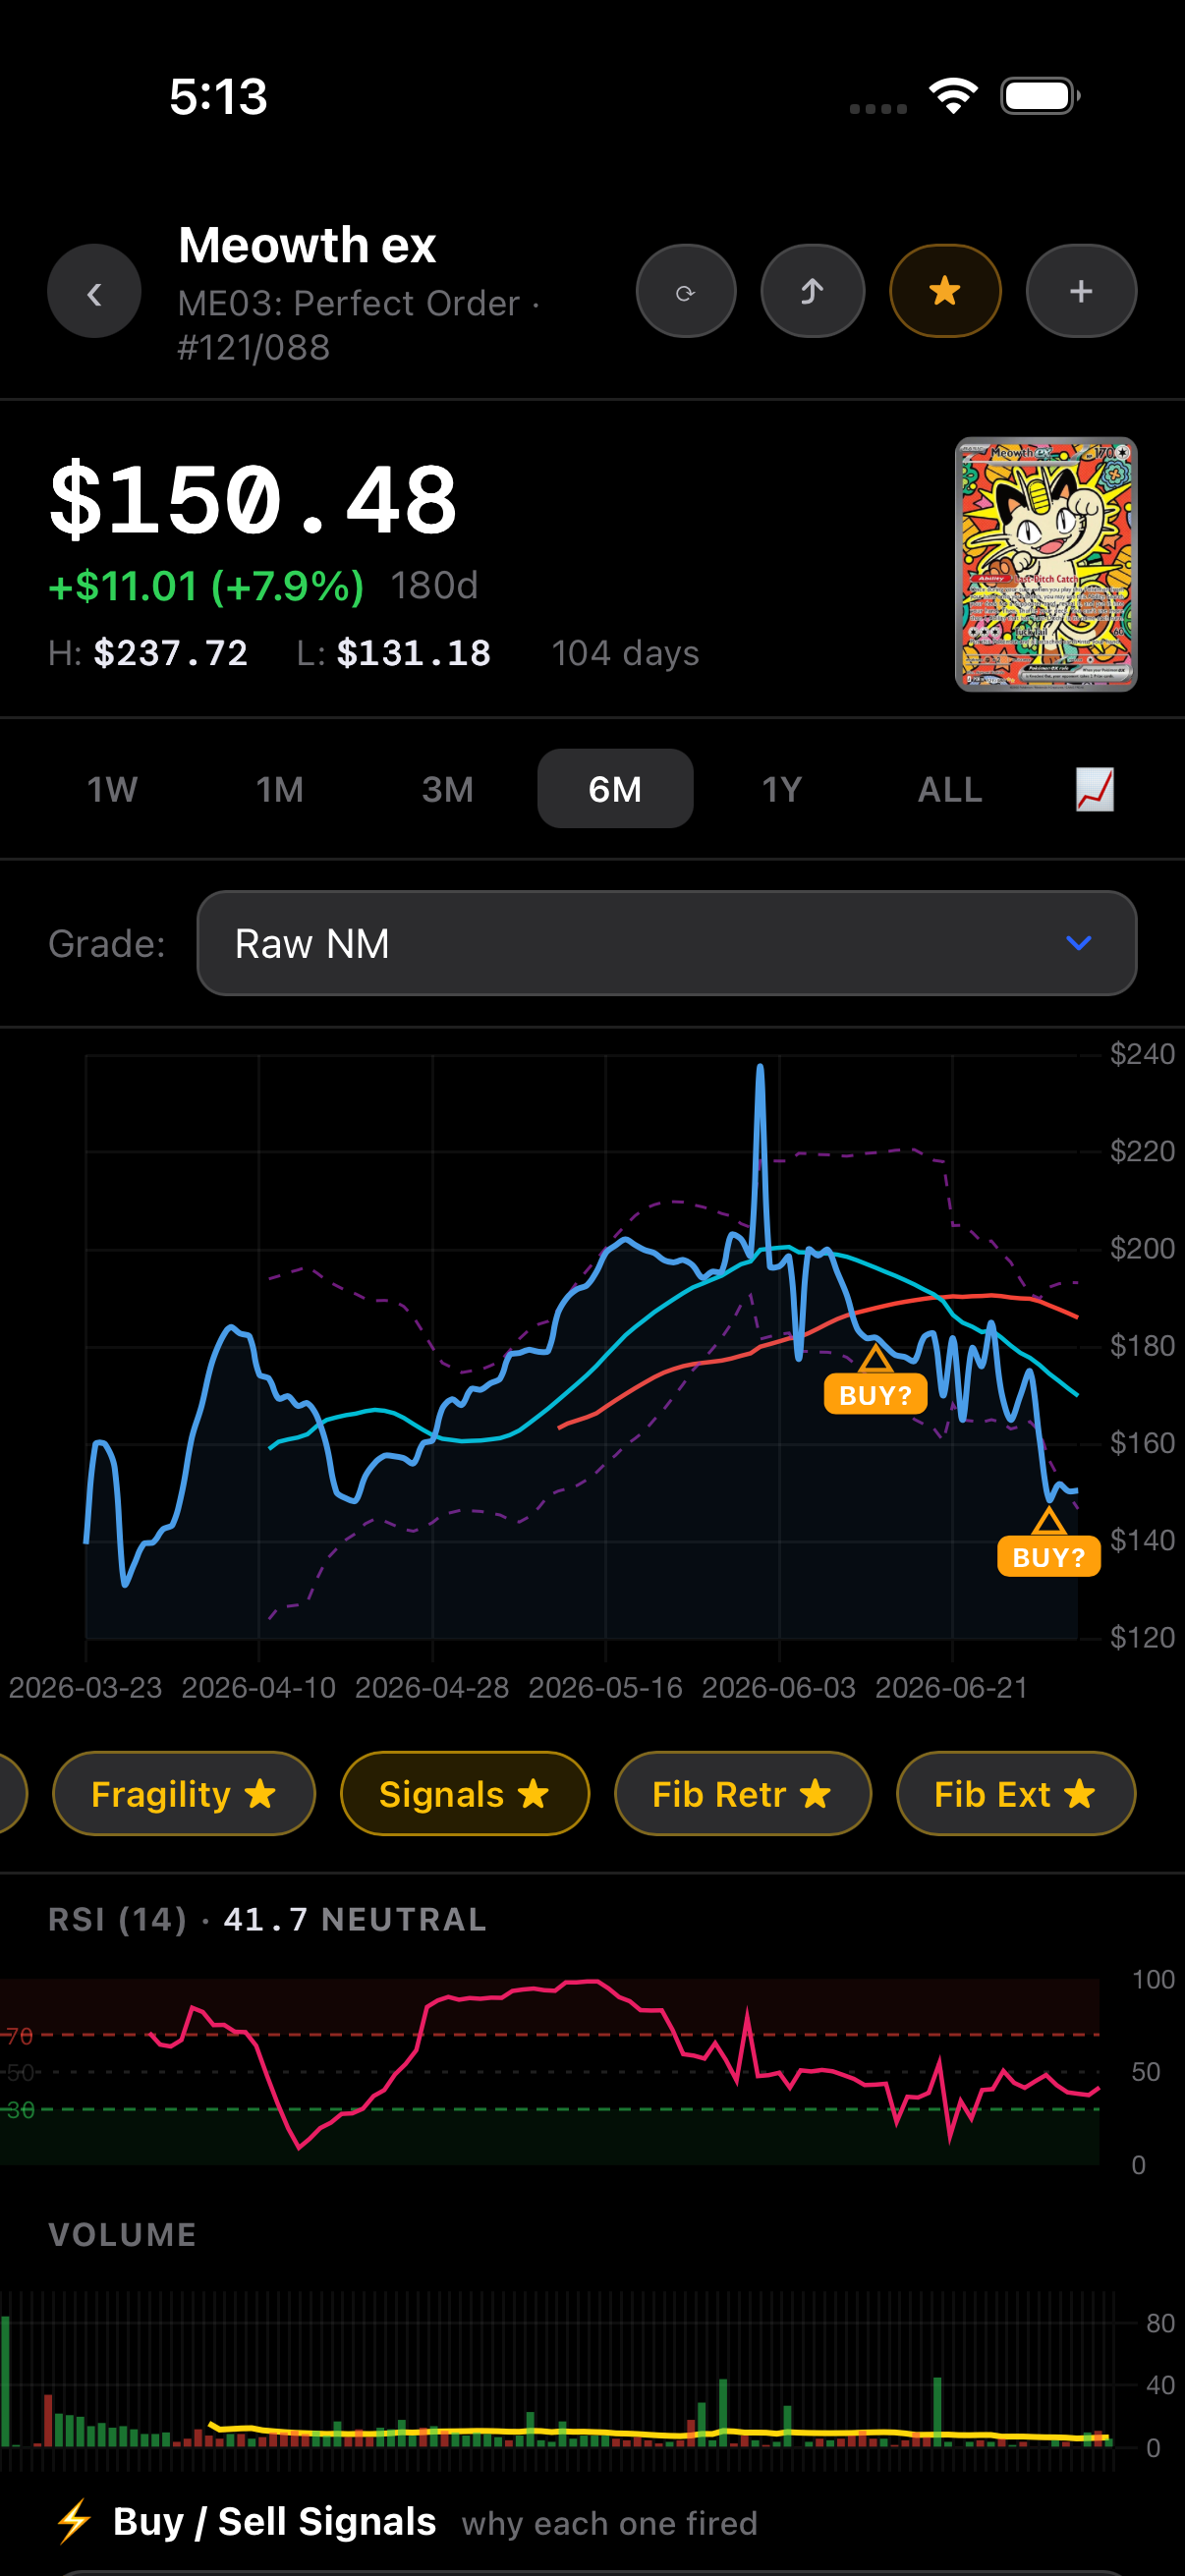Tap the 2026-06-03 date axis label

pos(778,1687)
